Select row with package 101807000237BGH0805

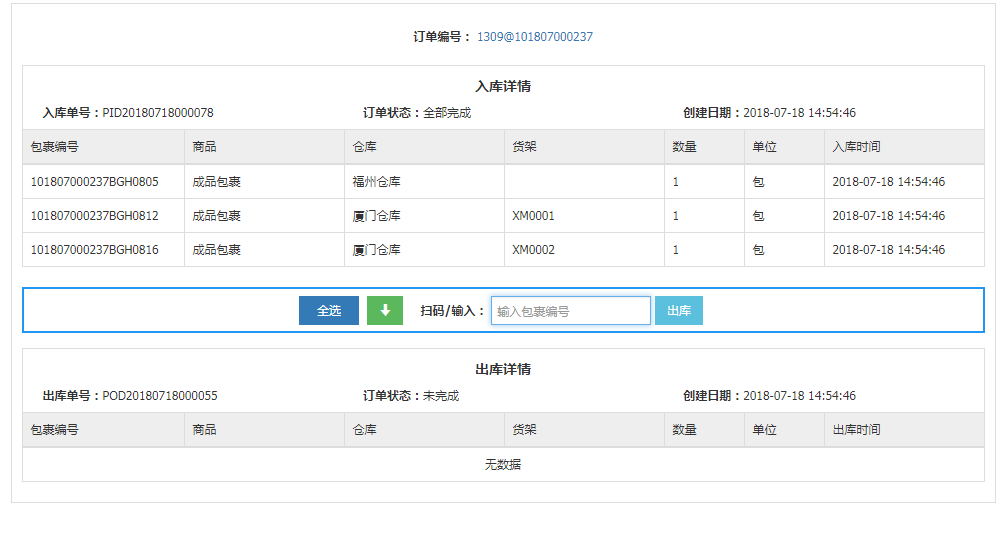(95, 182)
